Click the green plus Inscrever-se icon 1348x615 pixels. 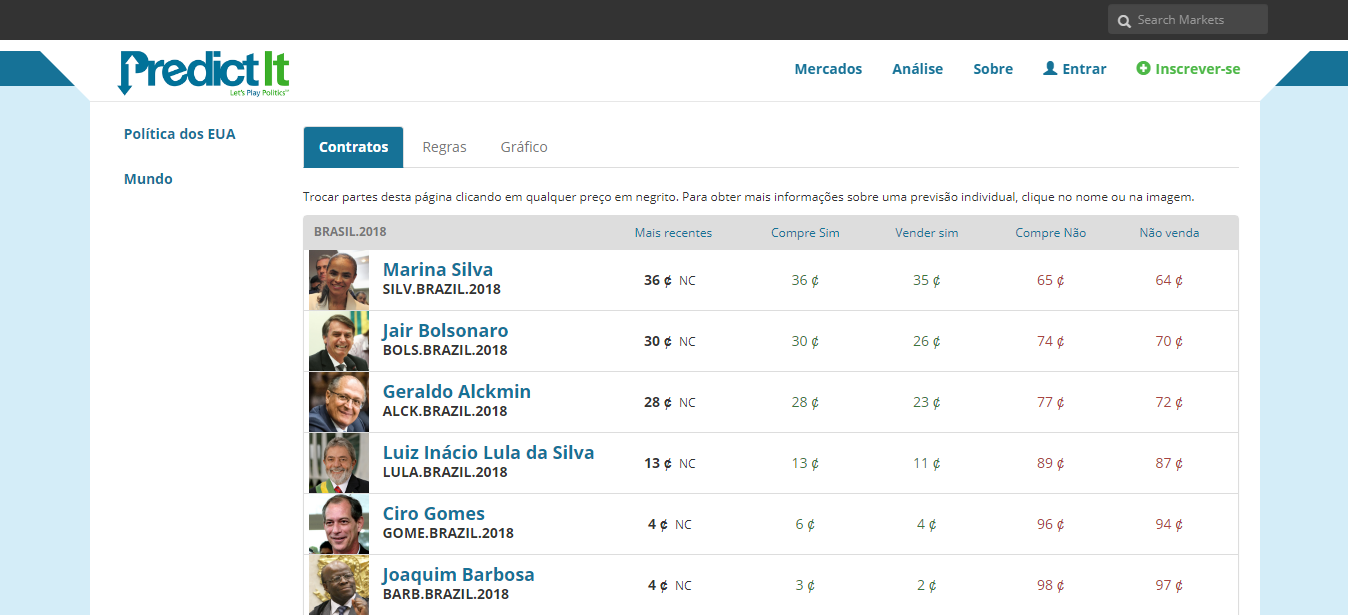click(1143, 68)
